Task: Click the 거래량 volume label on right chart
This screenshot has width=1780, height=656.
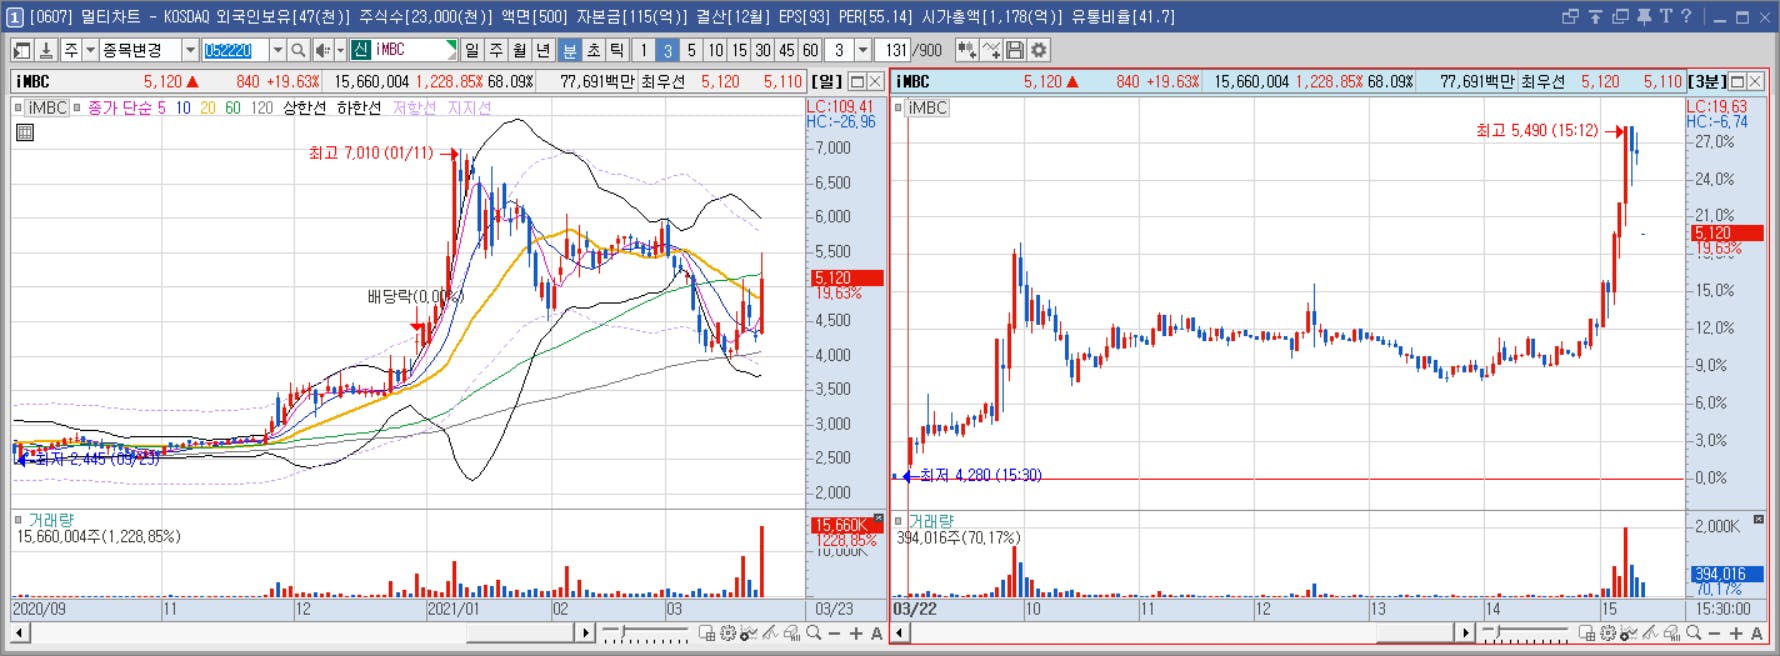Action: tap(931, 521)
